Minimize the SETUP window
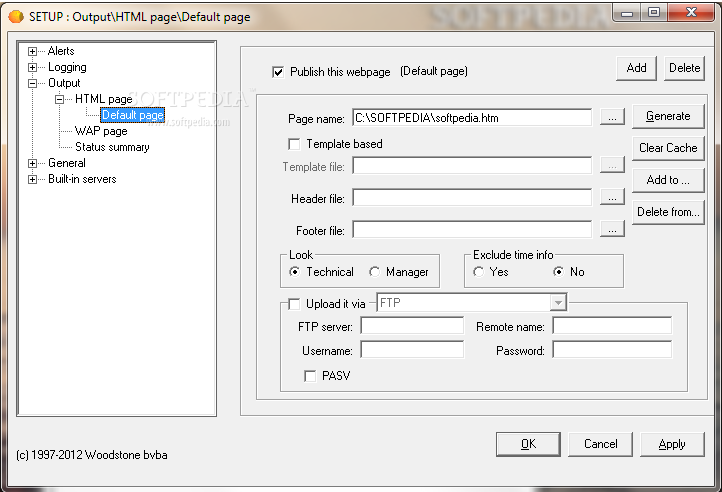Image resolution: width=722 pixels, height=492 pixels. point(627,12)
